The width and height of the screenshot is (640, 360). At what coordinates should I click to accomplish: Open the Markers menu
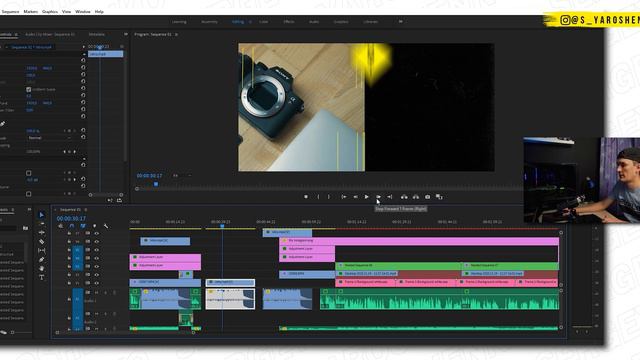pyautogui.click(x=31, y=11)
